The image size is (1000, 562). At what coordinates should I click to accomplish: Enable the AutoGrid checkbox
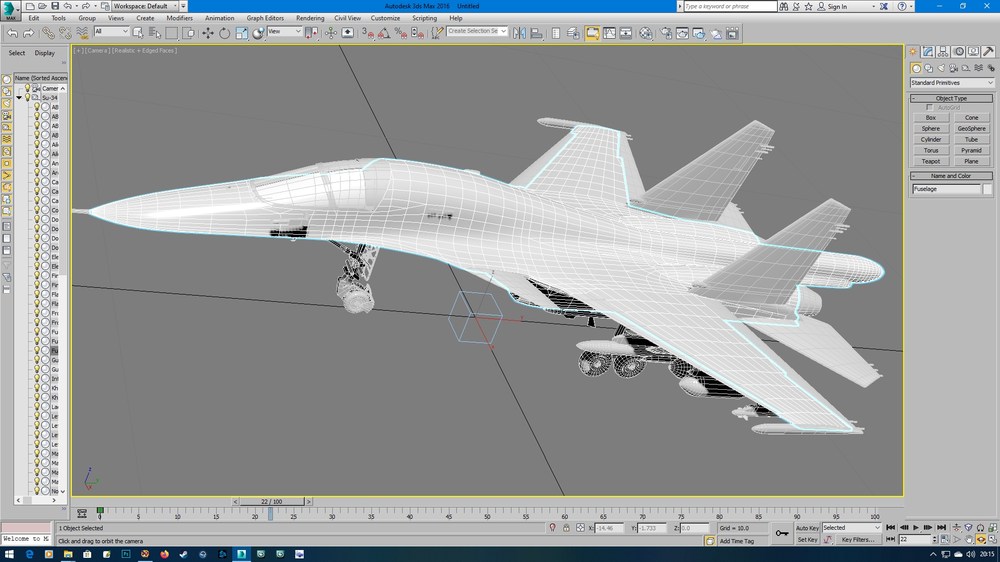pos(929,107)
